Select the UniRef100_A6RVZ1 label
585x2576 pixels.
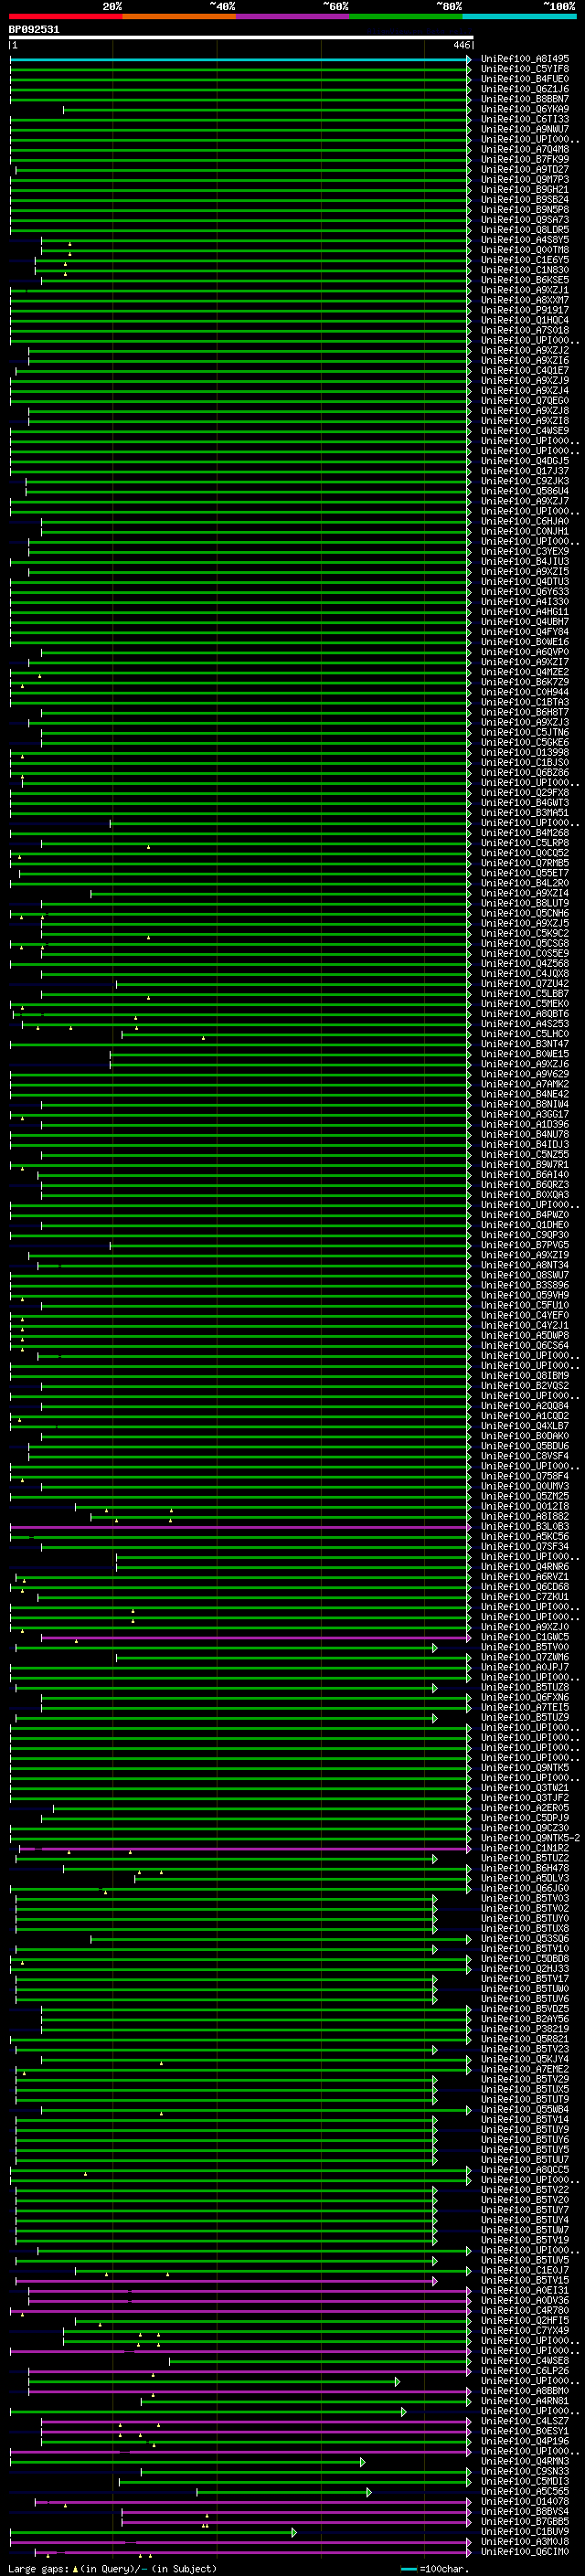tap(525, 1577)
